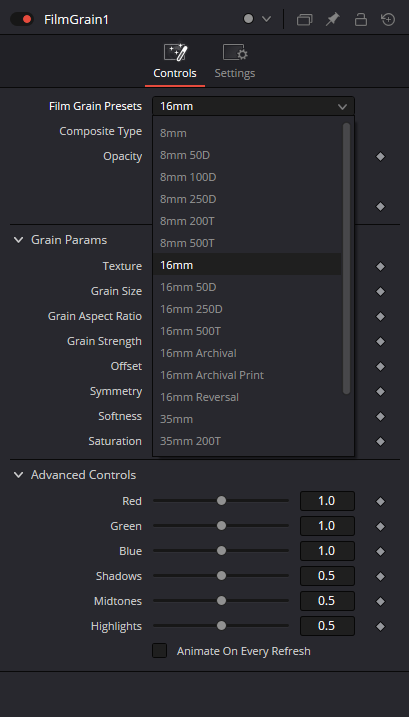
Task: Click the versions icon in header
Action: 304,20
